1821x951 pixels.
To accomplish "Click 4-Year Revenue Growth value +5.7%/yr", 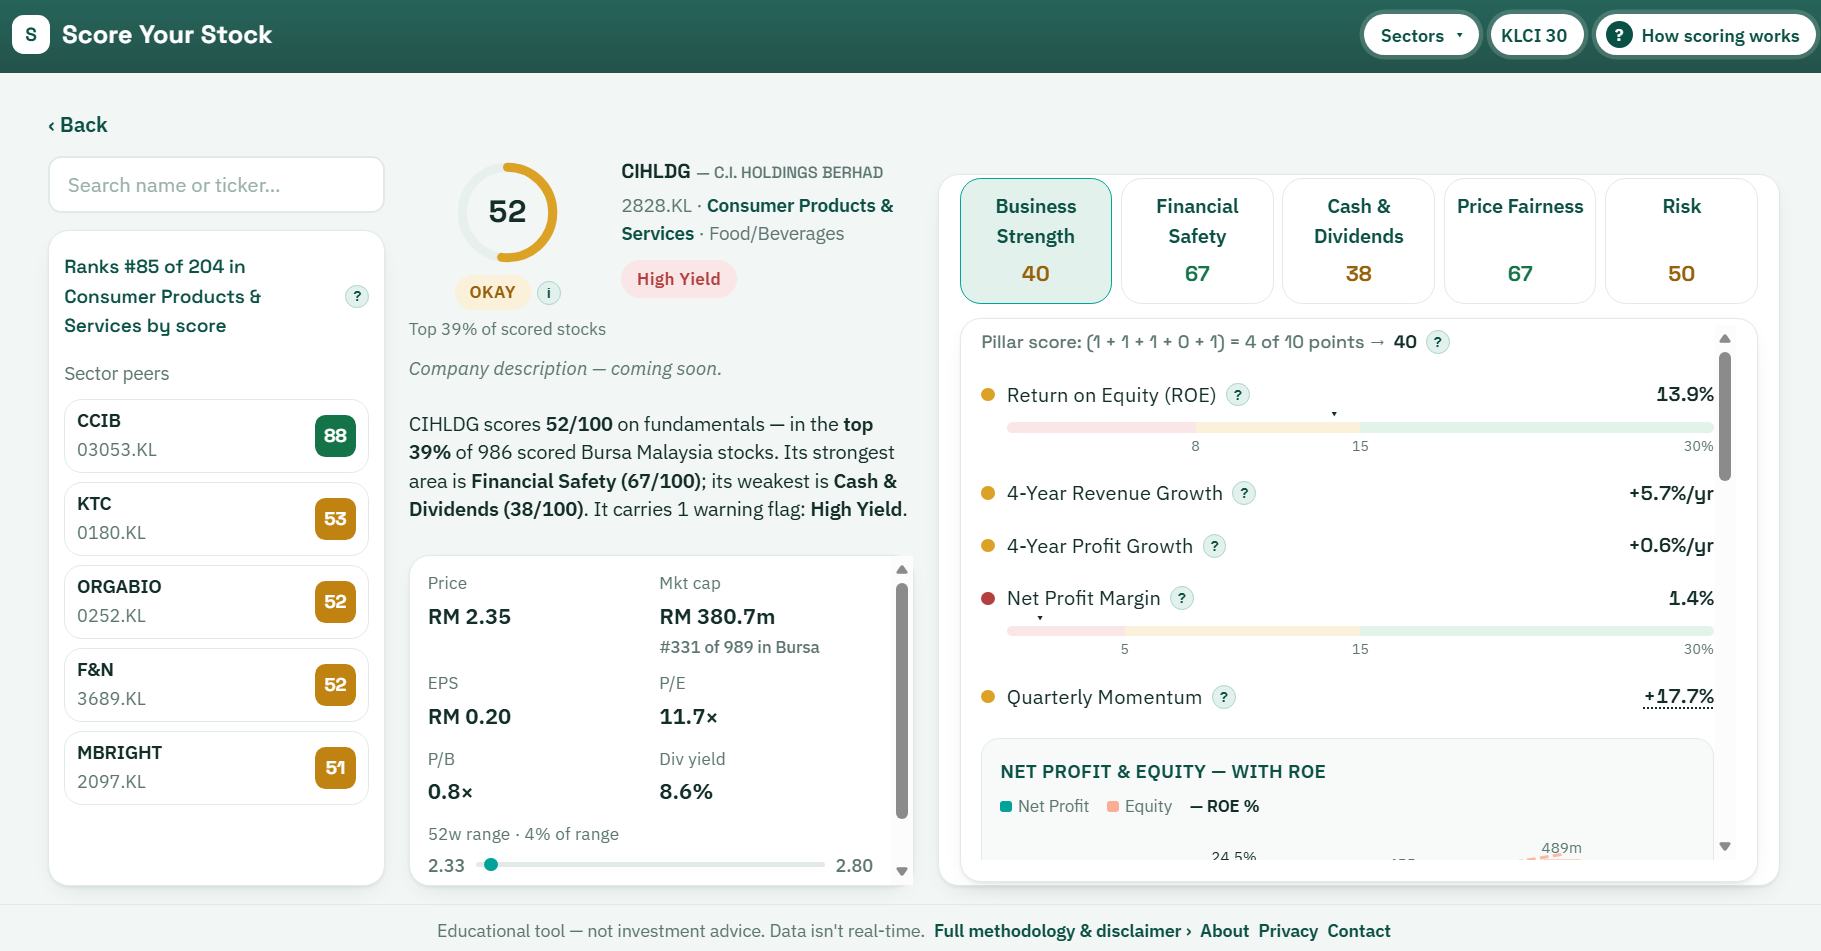I will [x=1671, y=493].
